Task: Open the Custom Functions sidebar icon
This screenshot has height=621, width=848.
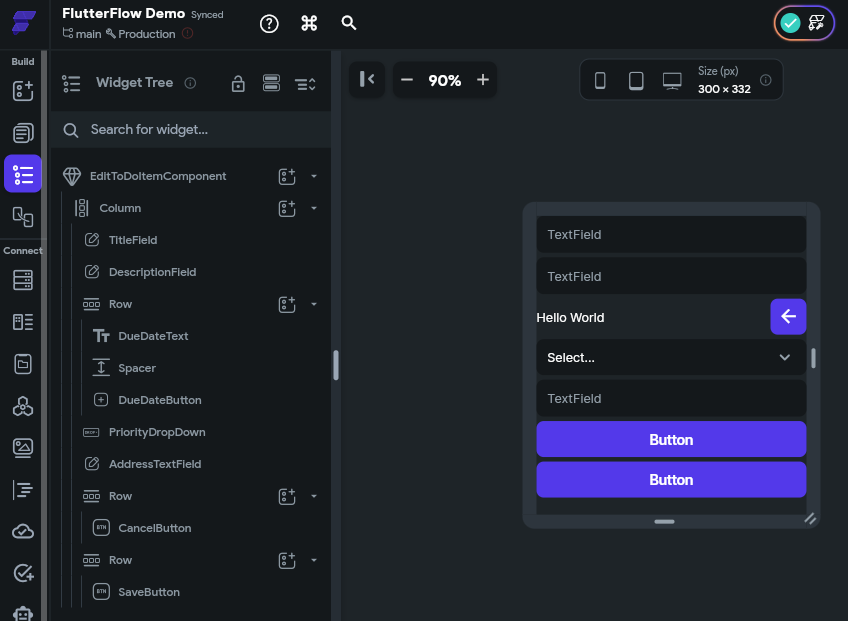Action: click(23, 490)
